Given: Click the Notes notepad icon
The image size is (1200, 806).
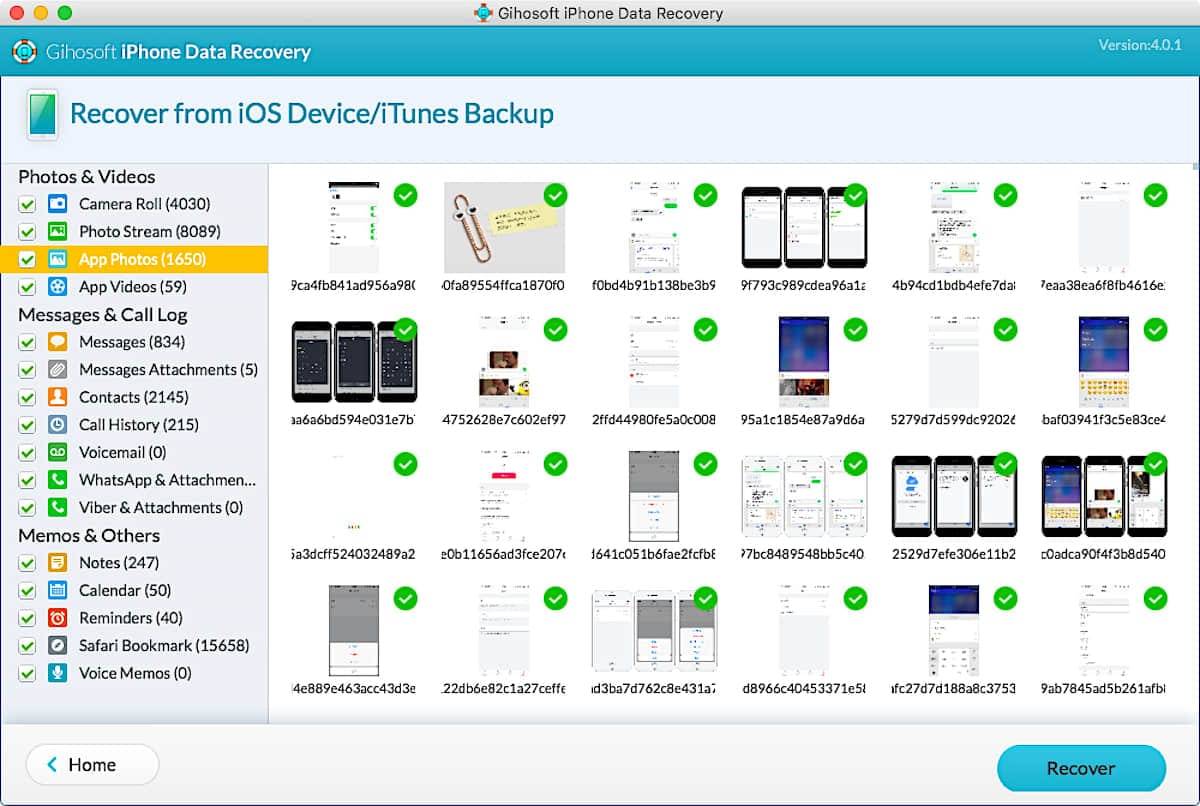Looking at the screenshot, I should click(57, 563).
